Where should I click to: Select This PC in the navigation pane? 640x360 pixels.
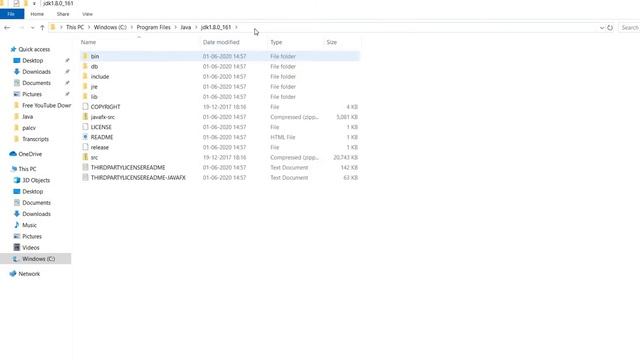point(27,169)
